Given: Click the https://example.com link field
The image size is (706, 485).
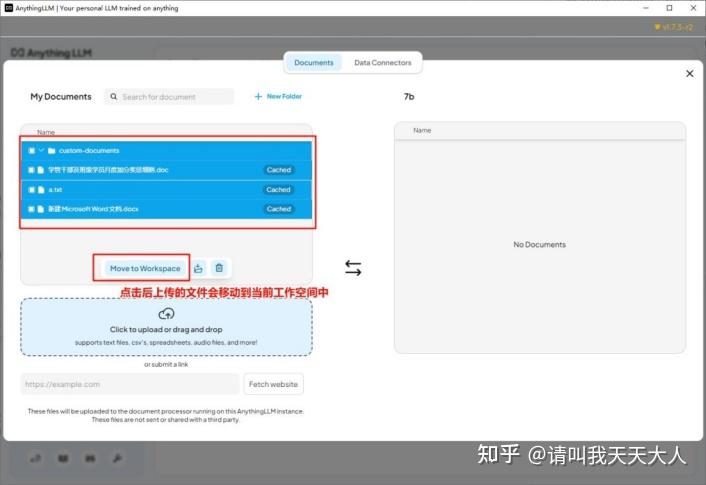Looking at the screenshot, I should (x=130, y=384).
